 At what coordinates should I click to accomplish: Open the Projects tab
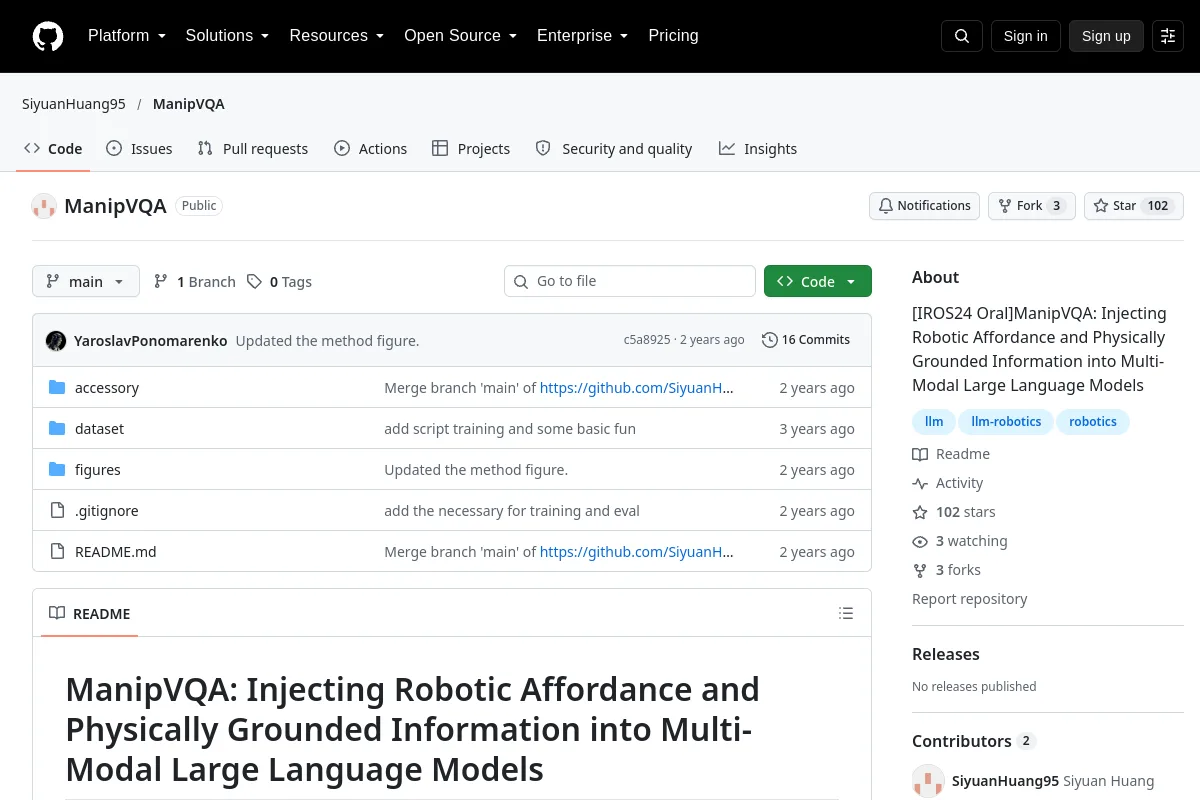tap(471, 149)
